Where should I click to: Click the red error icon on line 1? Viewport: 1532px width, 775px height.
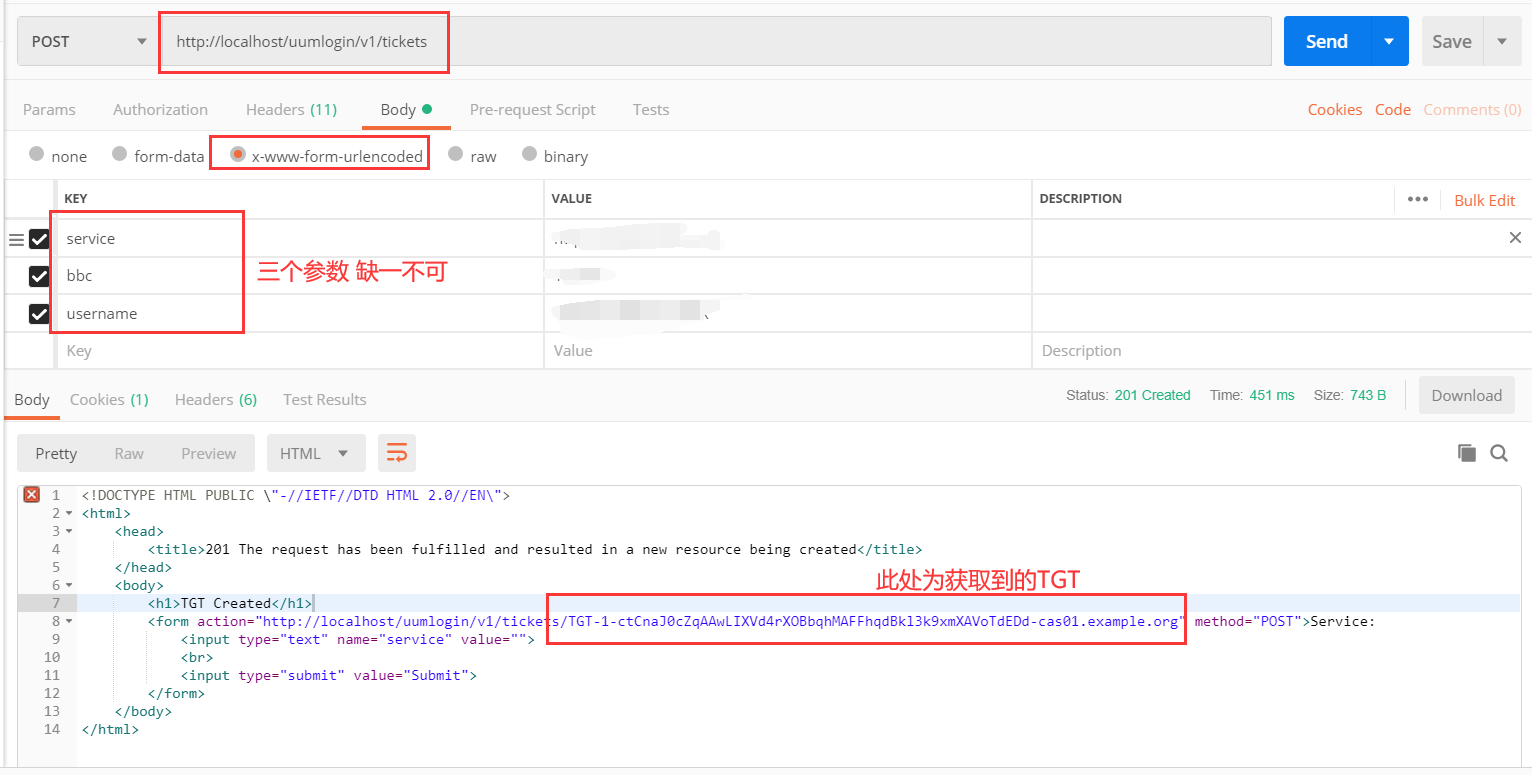pyautogui.click(x=31, y=495)
